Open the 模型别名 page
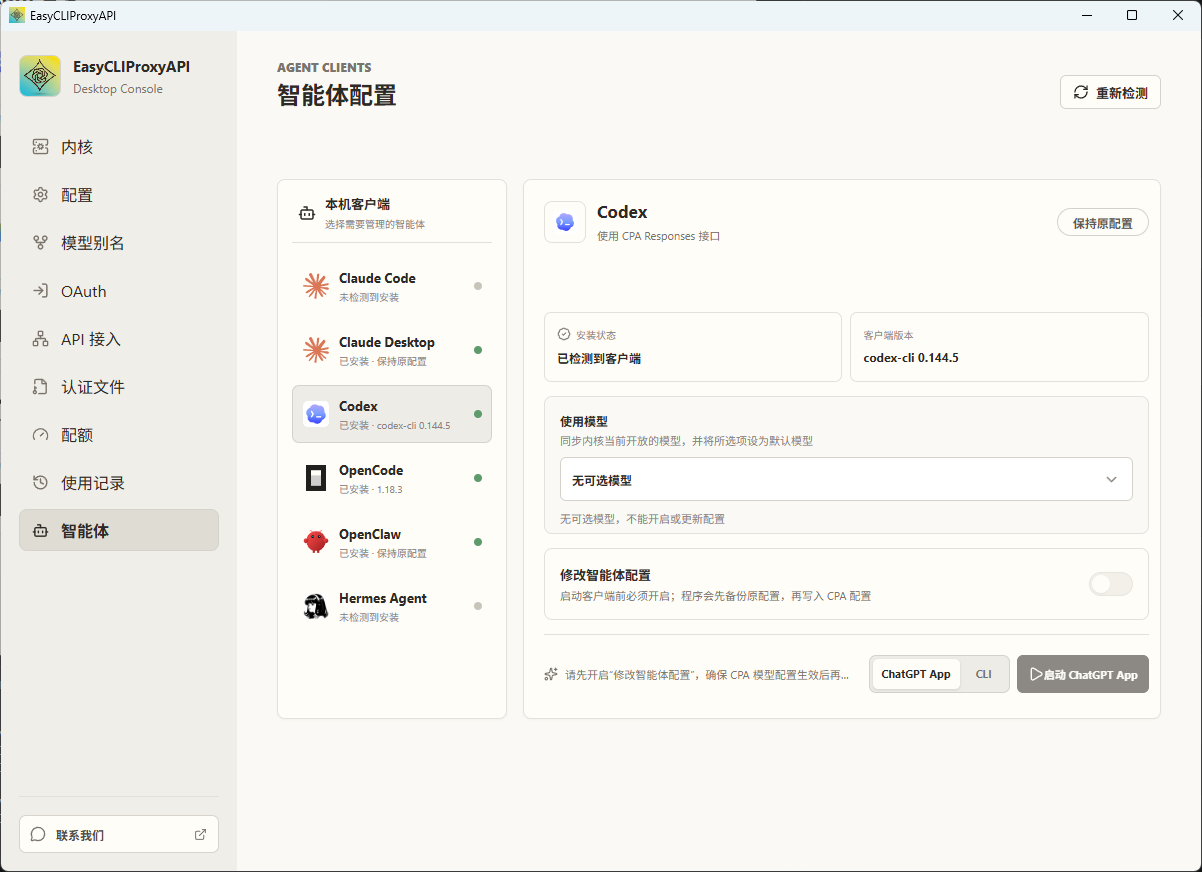 tap(119, 243)
